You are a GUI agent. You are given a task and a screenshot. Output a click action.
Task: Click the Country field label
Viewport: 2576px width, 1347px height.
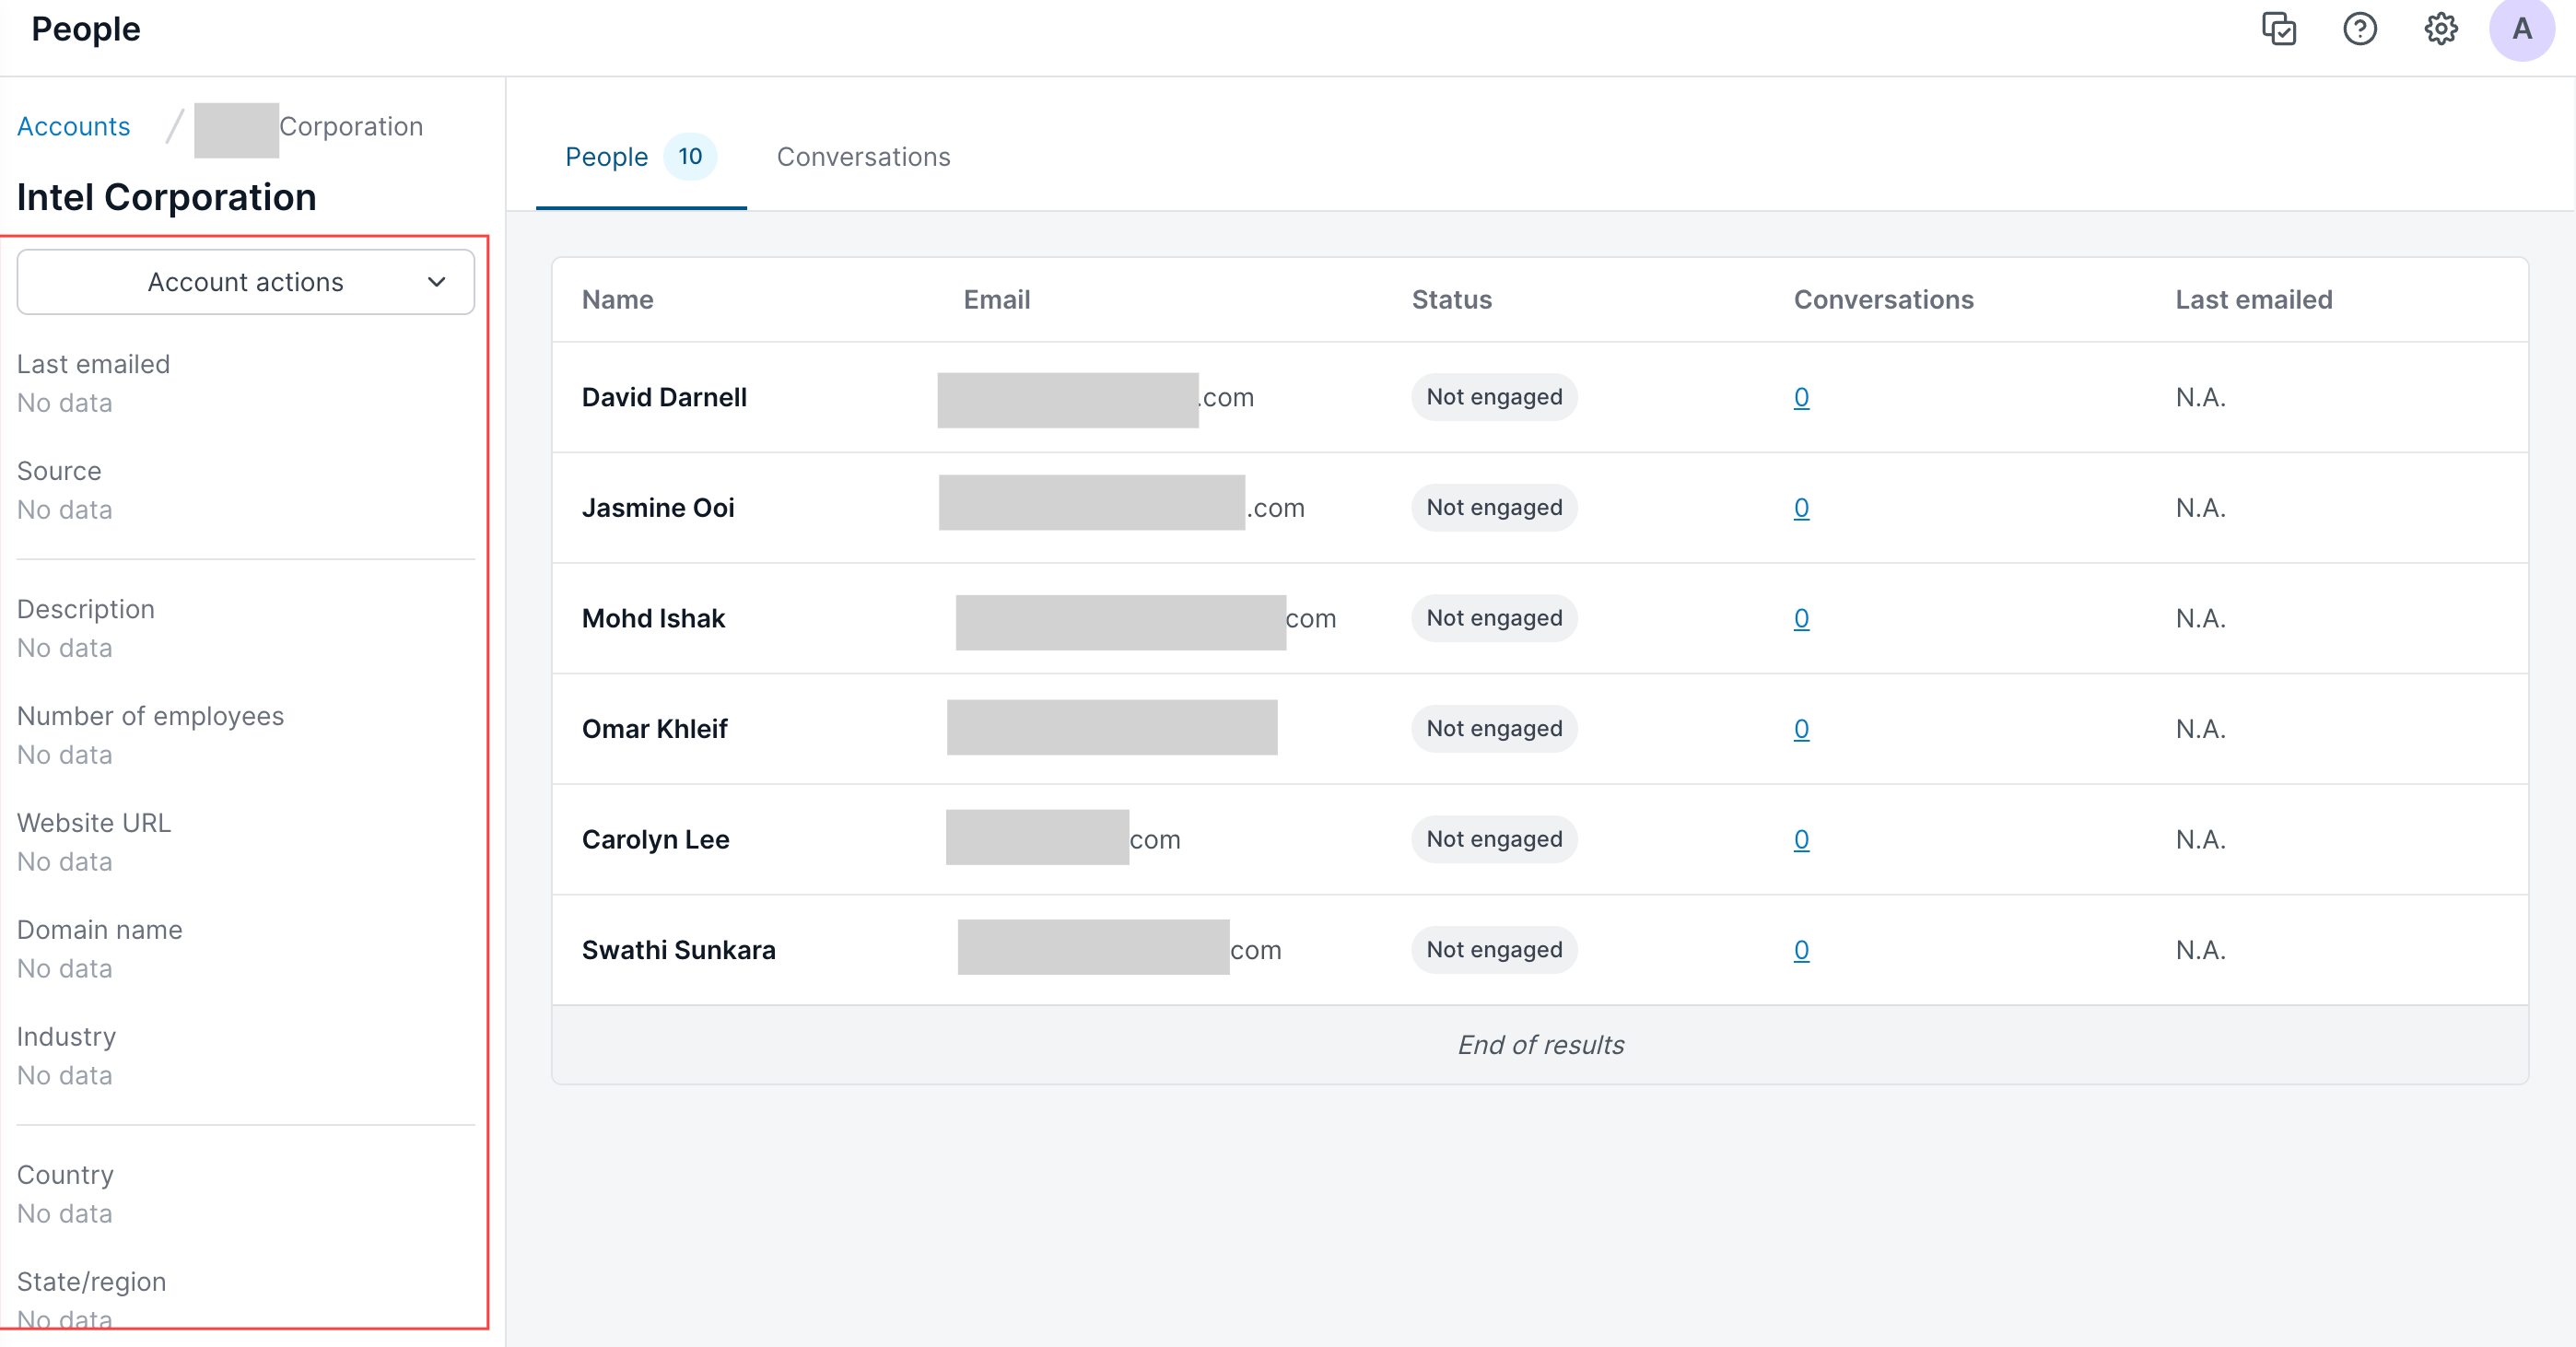pos(66,1176)
